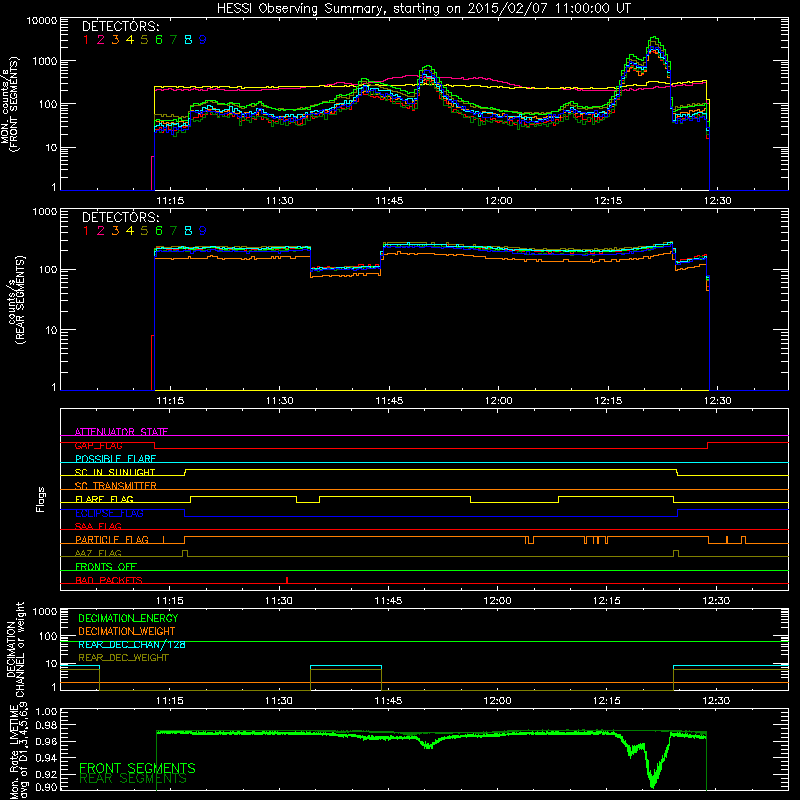Screen dimensions: 800x800
Task: Select detector 8 in the front segments legend
Action: (x=188, y=40)
